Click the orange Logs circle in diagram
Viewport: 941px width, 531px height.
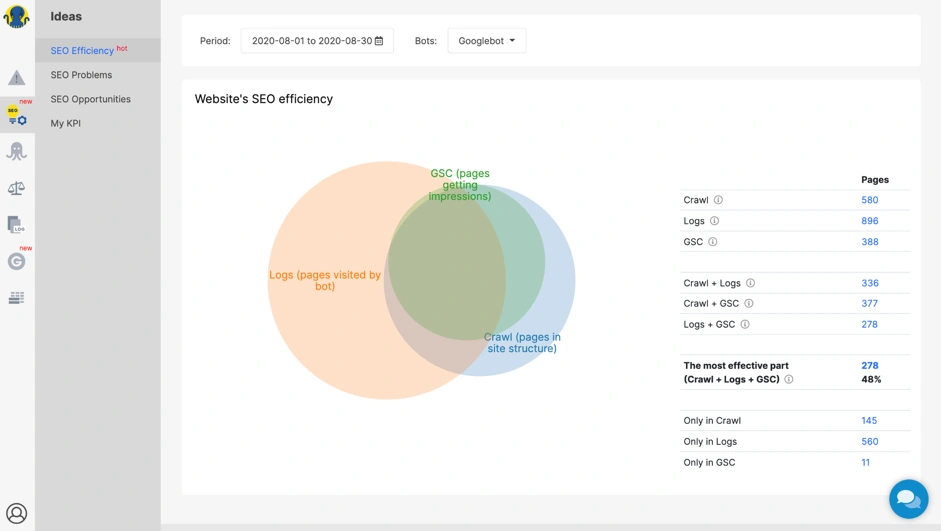[x=320, y=320]
